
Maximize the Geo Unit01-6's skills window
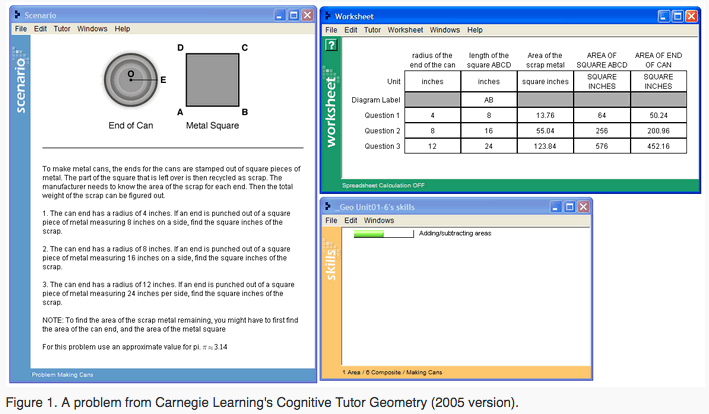pos(570,207)
